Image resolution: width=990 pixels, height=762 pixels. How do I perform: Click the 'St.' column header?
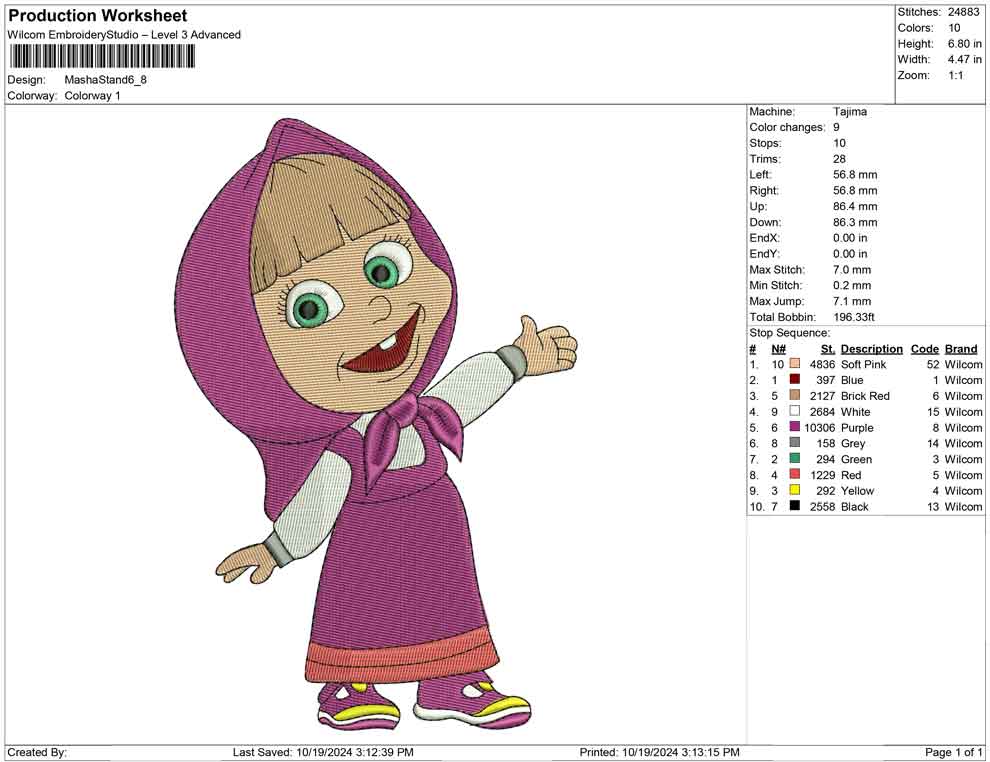tap(828, 348)
